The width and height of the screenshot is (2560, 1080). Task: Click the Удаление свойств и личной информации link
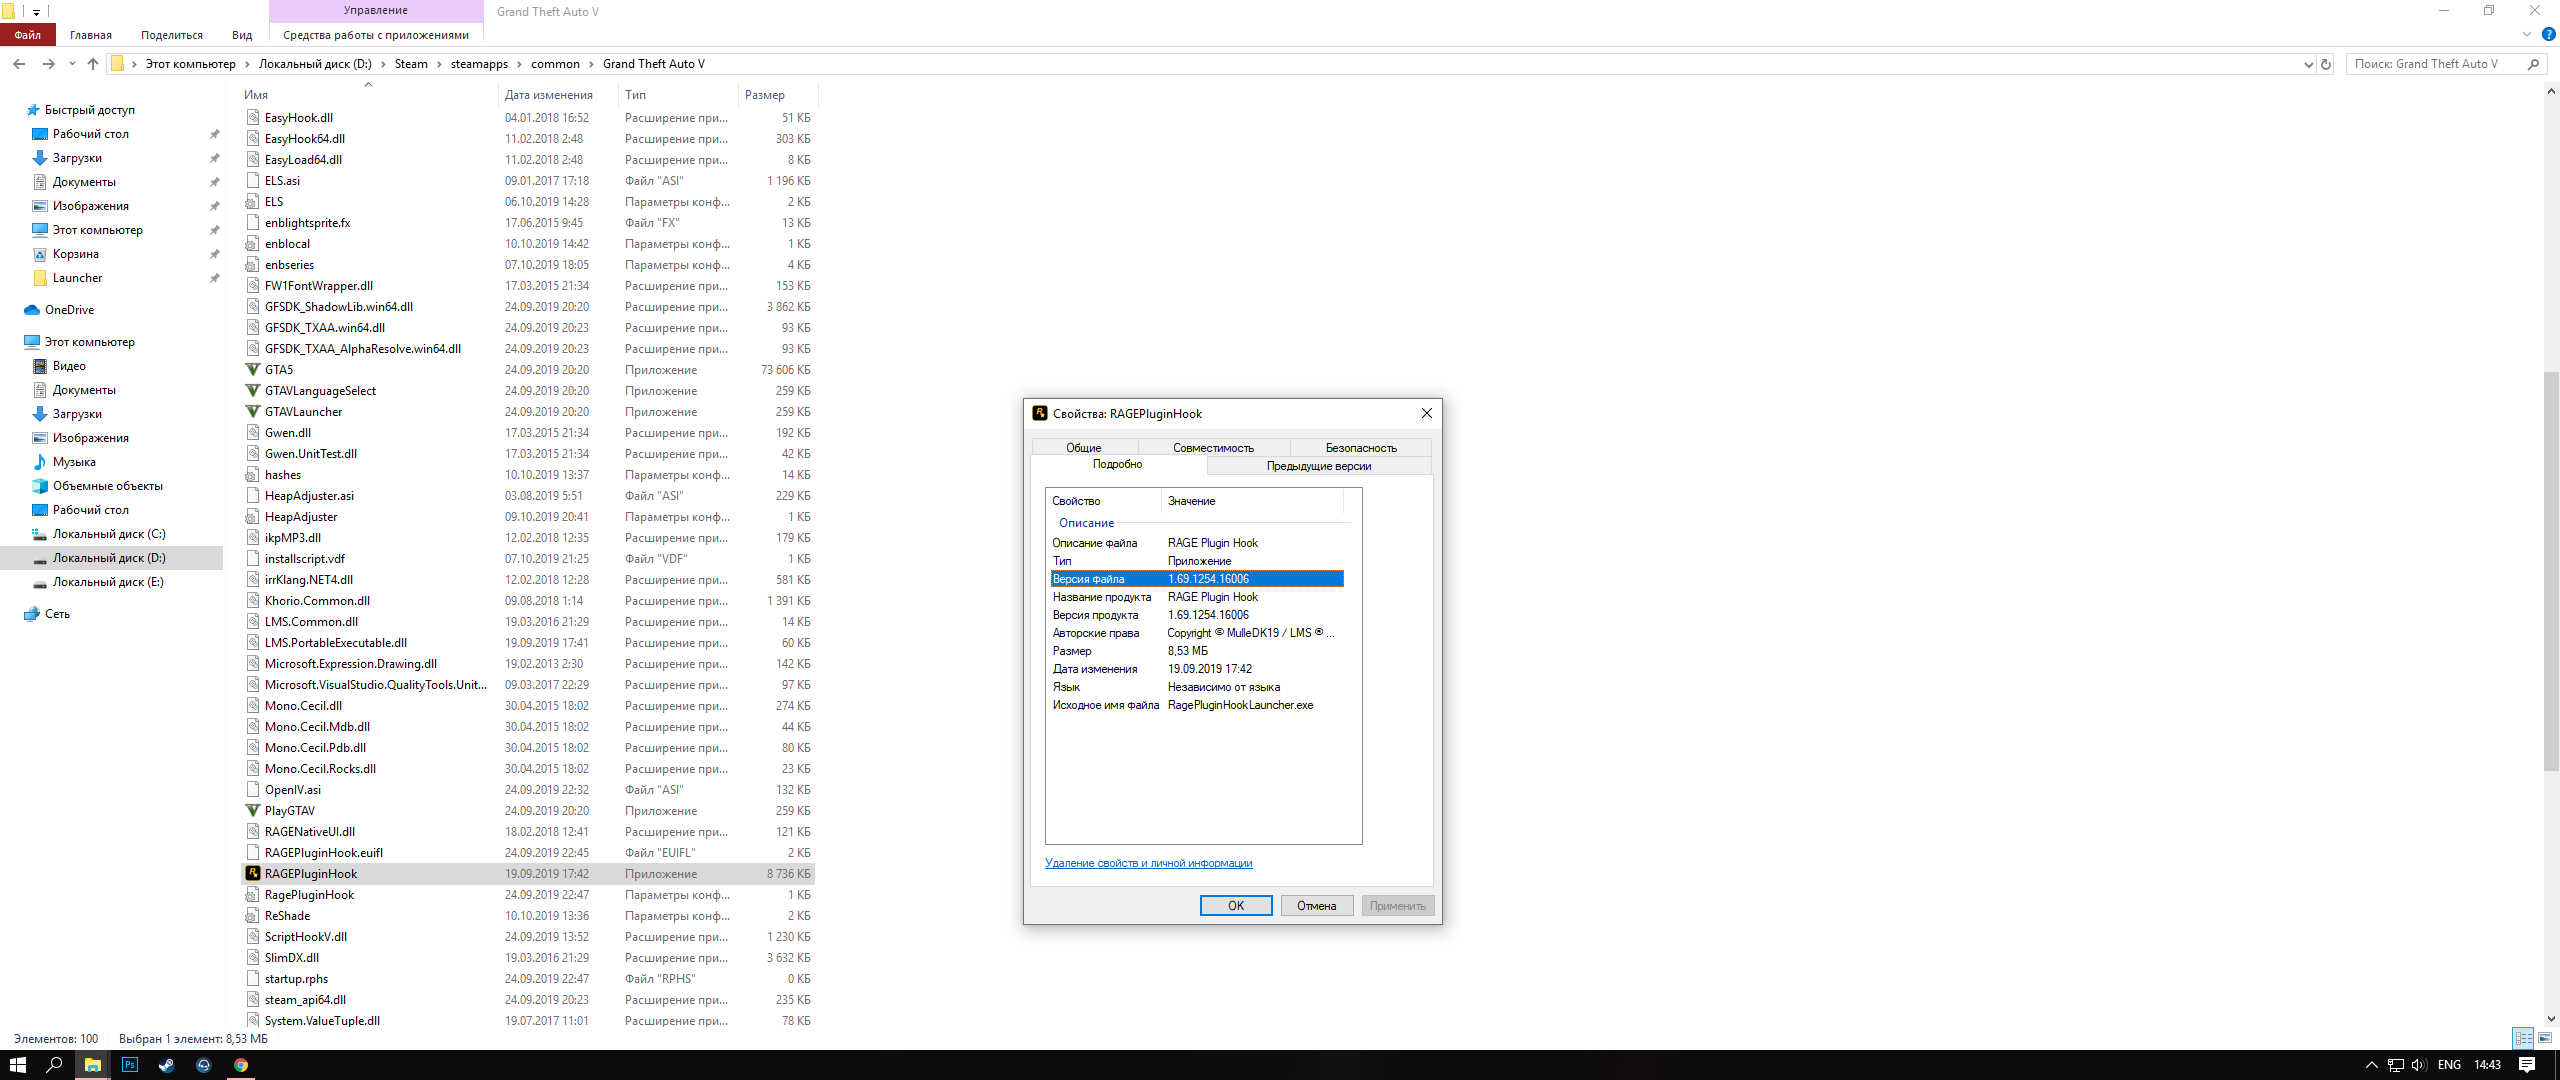pos(1148,863)
